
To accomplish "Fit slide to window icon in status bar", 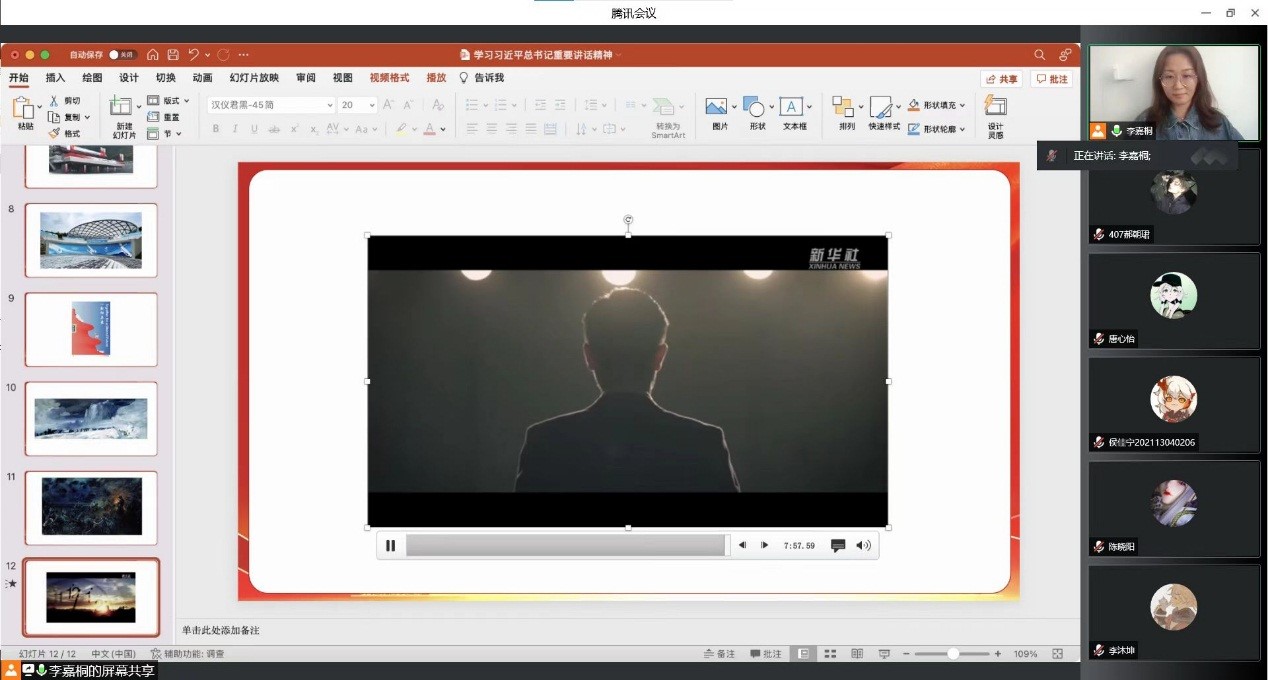I will coord(1057,654).
